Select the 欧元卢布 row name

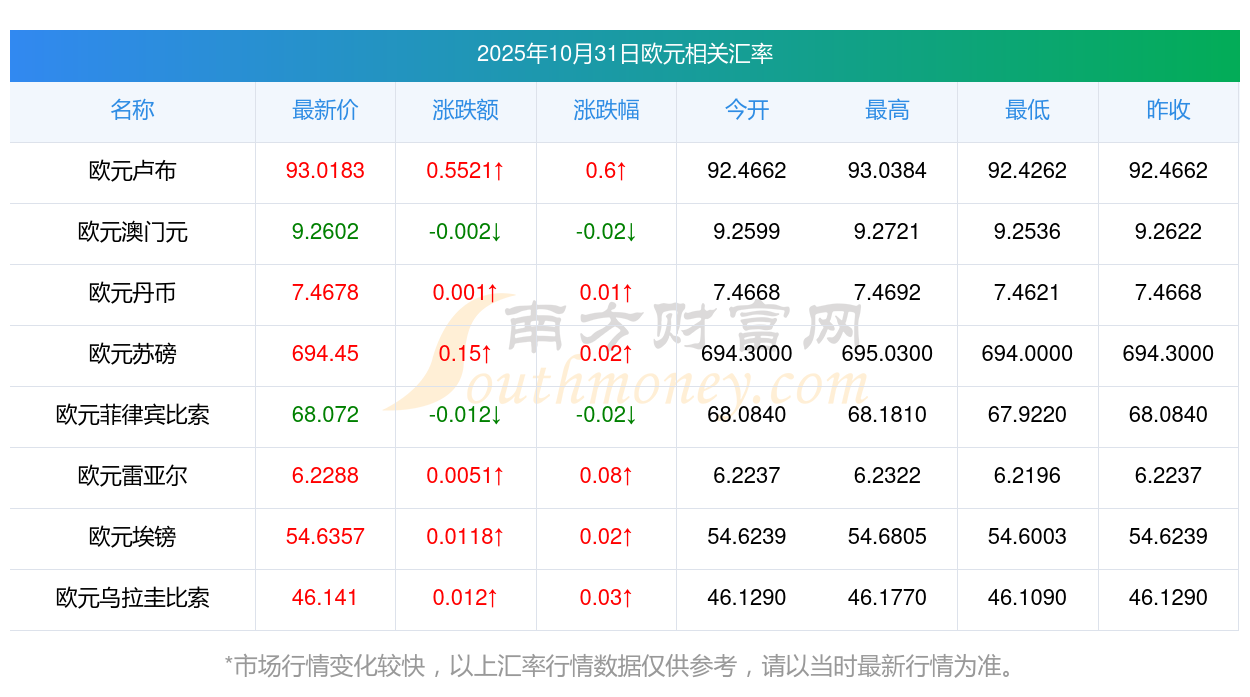[x=133, y=171]
